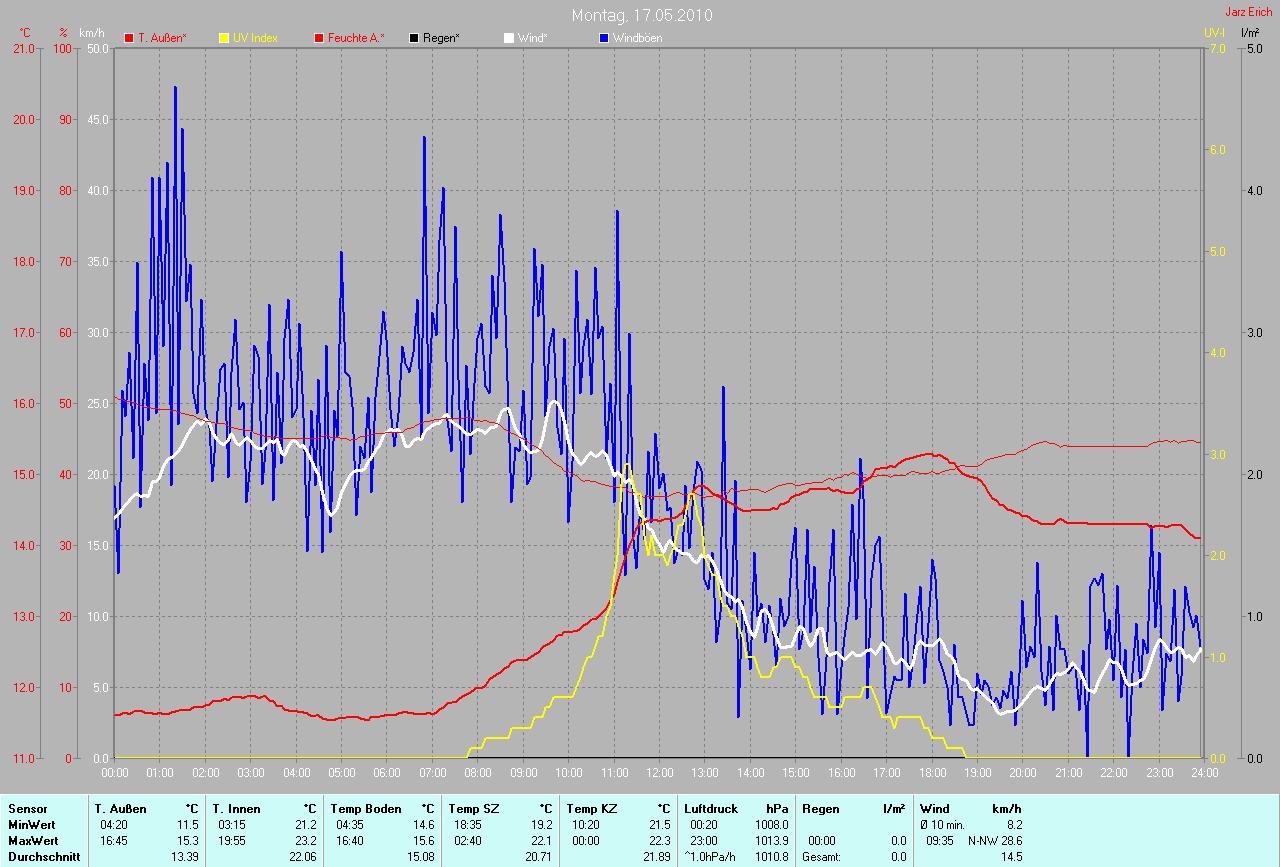Click the '20.71' average Temp SZ value
This screenshot has height=867, width=1280.
(x=538, y=857)
